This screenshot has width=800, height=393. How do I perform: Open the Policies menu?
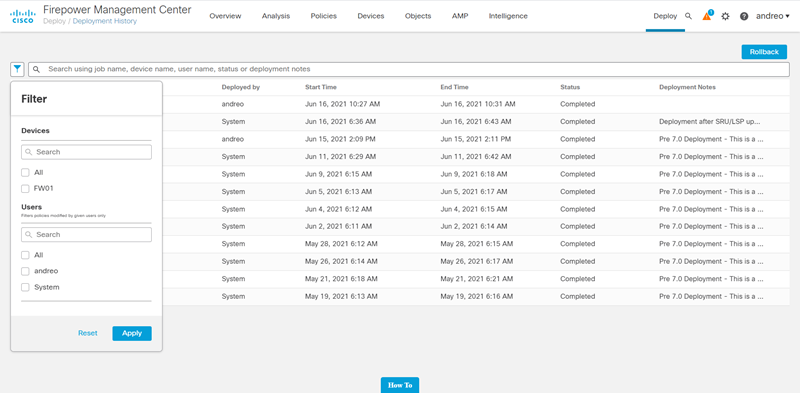pyautogui.click(x=323, y=16)
